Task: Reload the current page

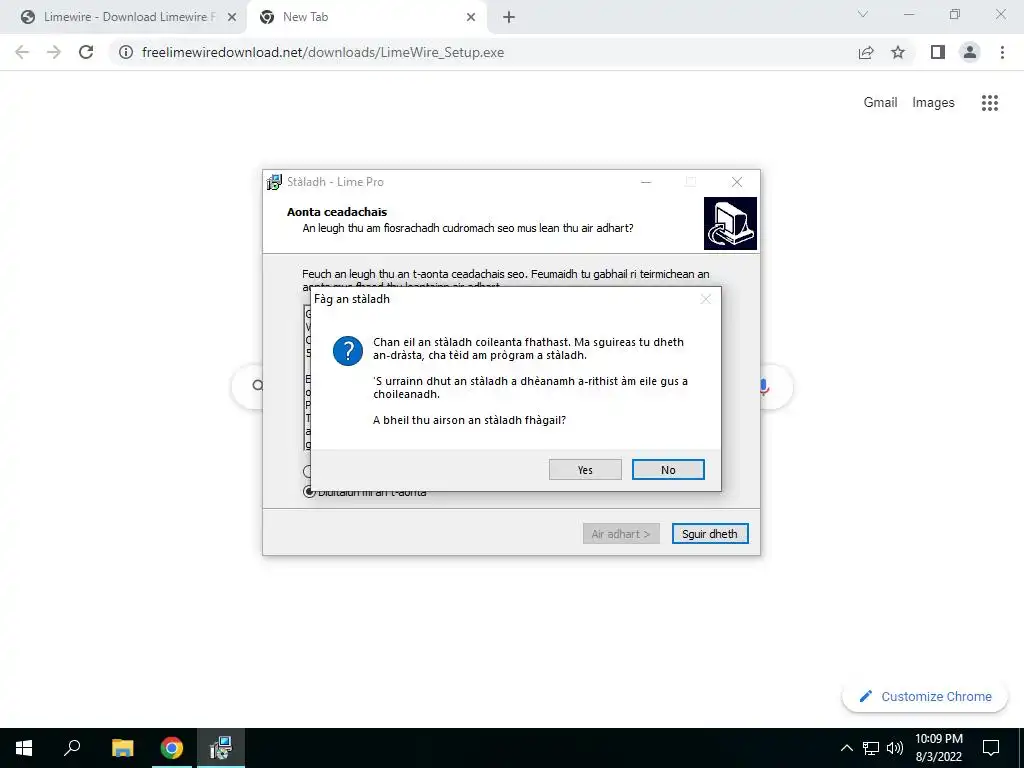Action: (86, 52)
